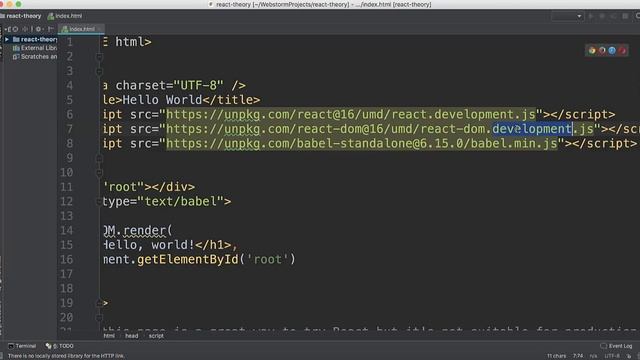
Task: Click 'html' in bottom breadcrumb
Action: [x=109, y=336]
